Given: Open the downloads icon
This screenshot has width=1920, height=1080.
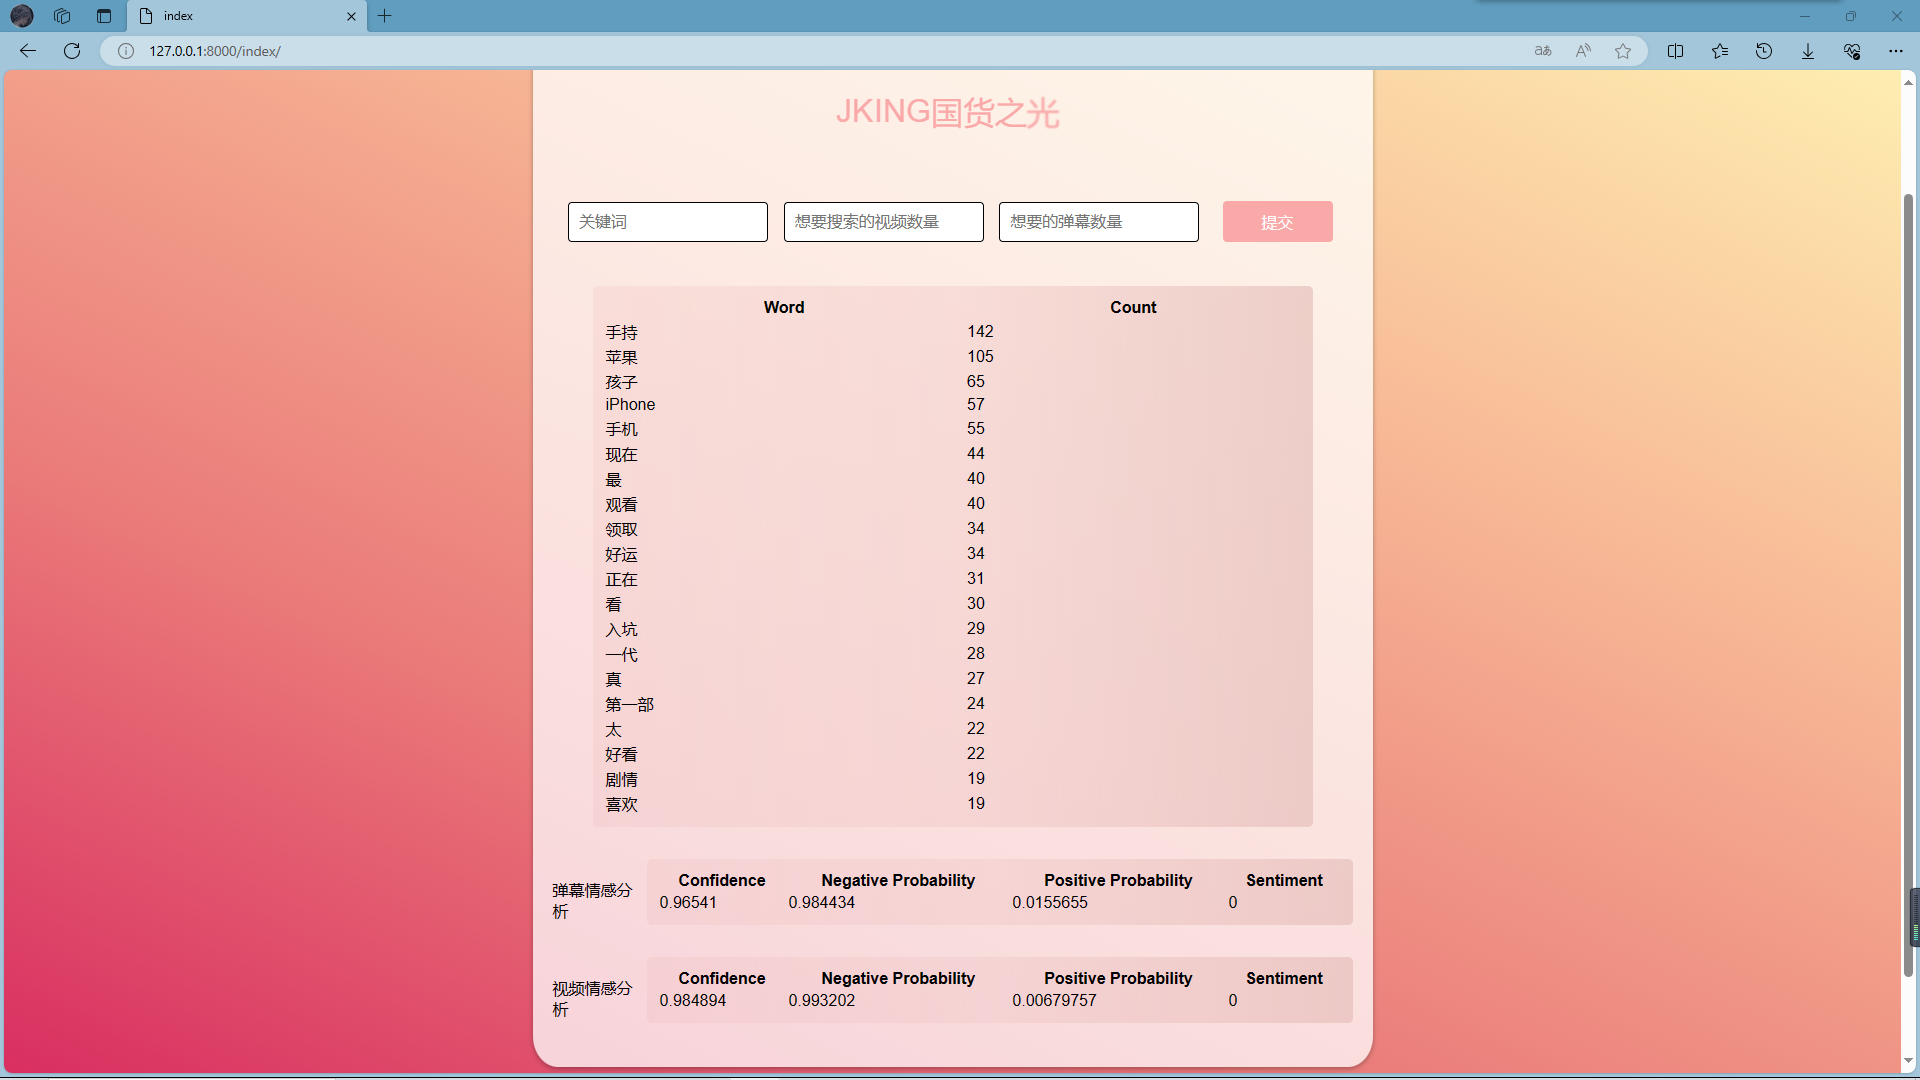Looking at the screenshot, I should pyautogui.click(x=1808, y=51).
